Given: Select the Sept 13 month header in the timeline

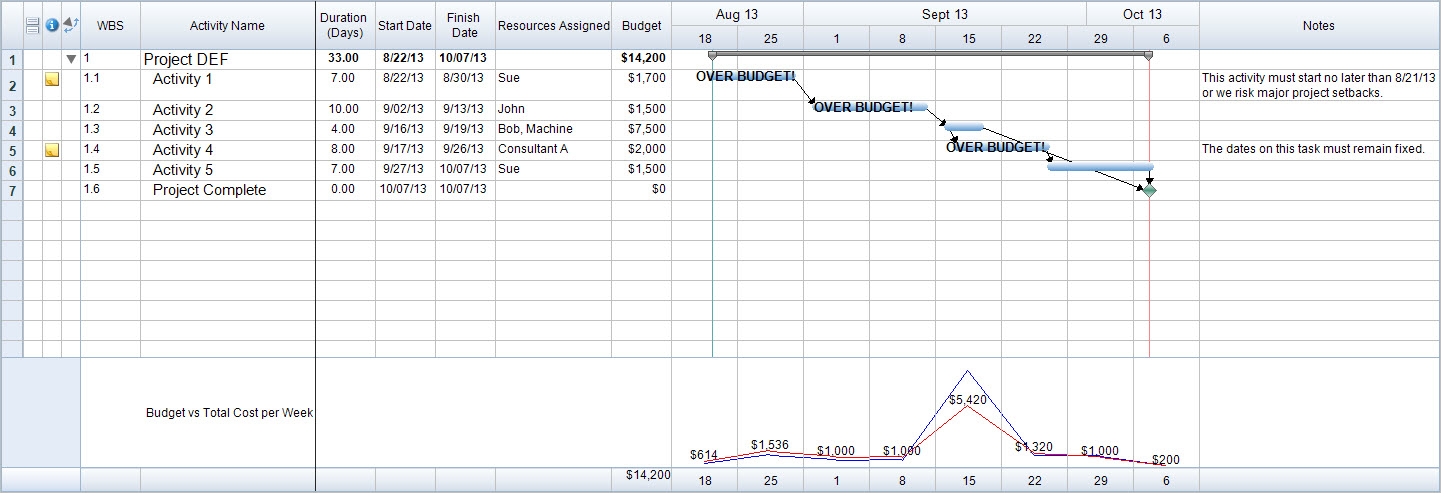Looking at the screenshot, I should coord(944,14).
